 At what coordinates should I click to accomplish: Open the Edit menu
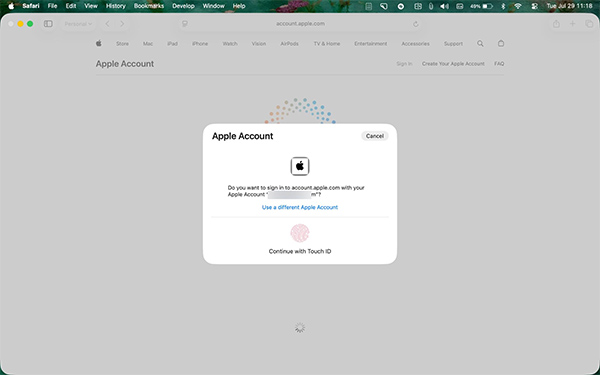71,6
